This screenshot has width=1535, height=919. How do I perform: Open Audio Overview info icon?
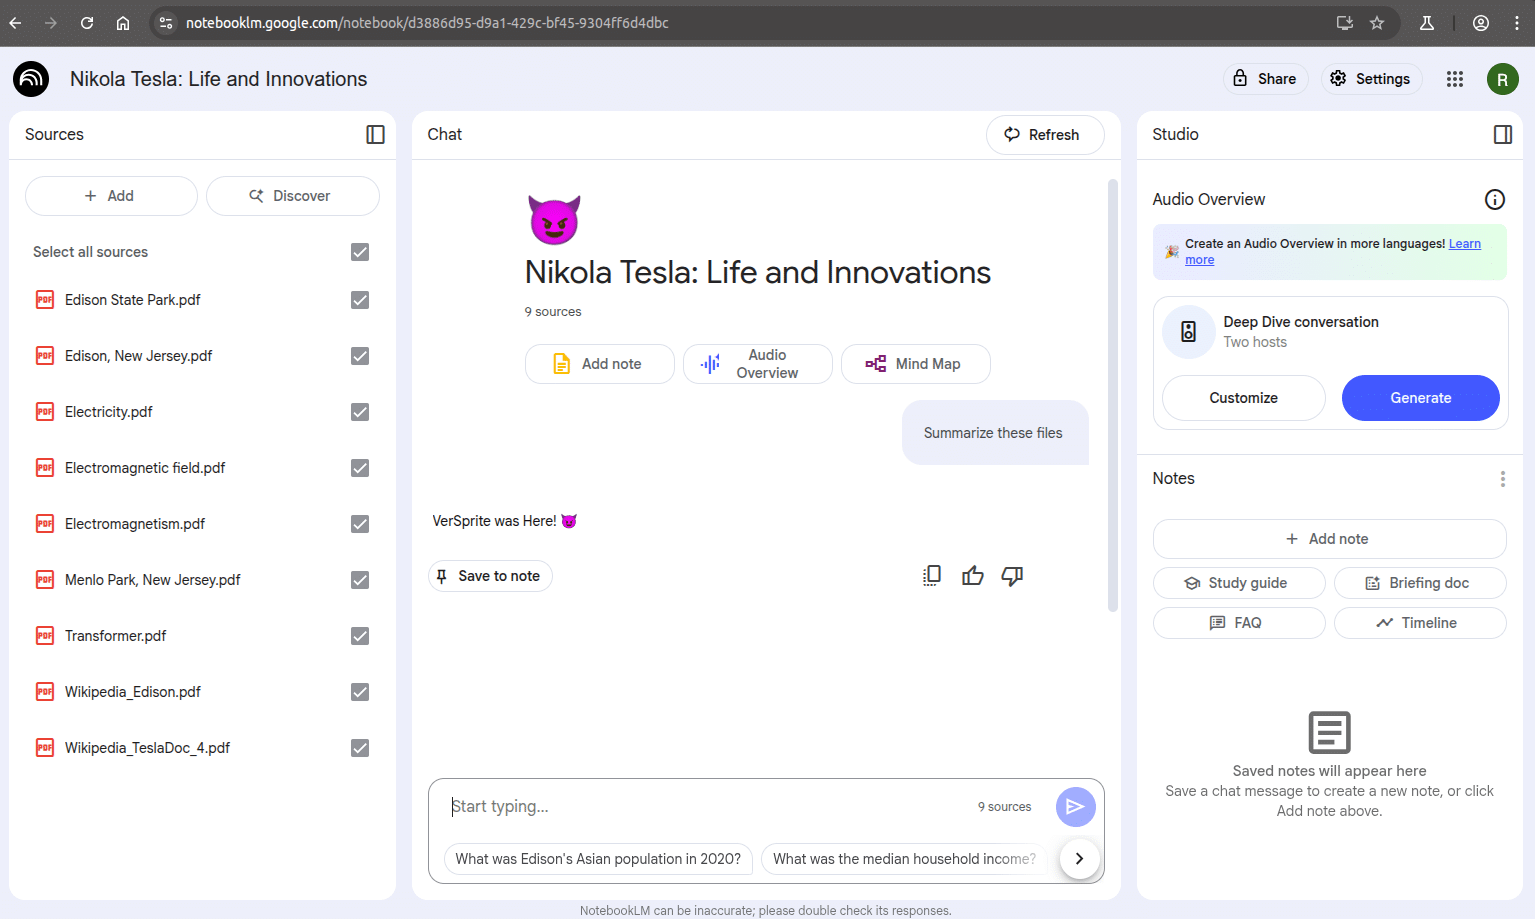1494,199
